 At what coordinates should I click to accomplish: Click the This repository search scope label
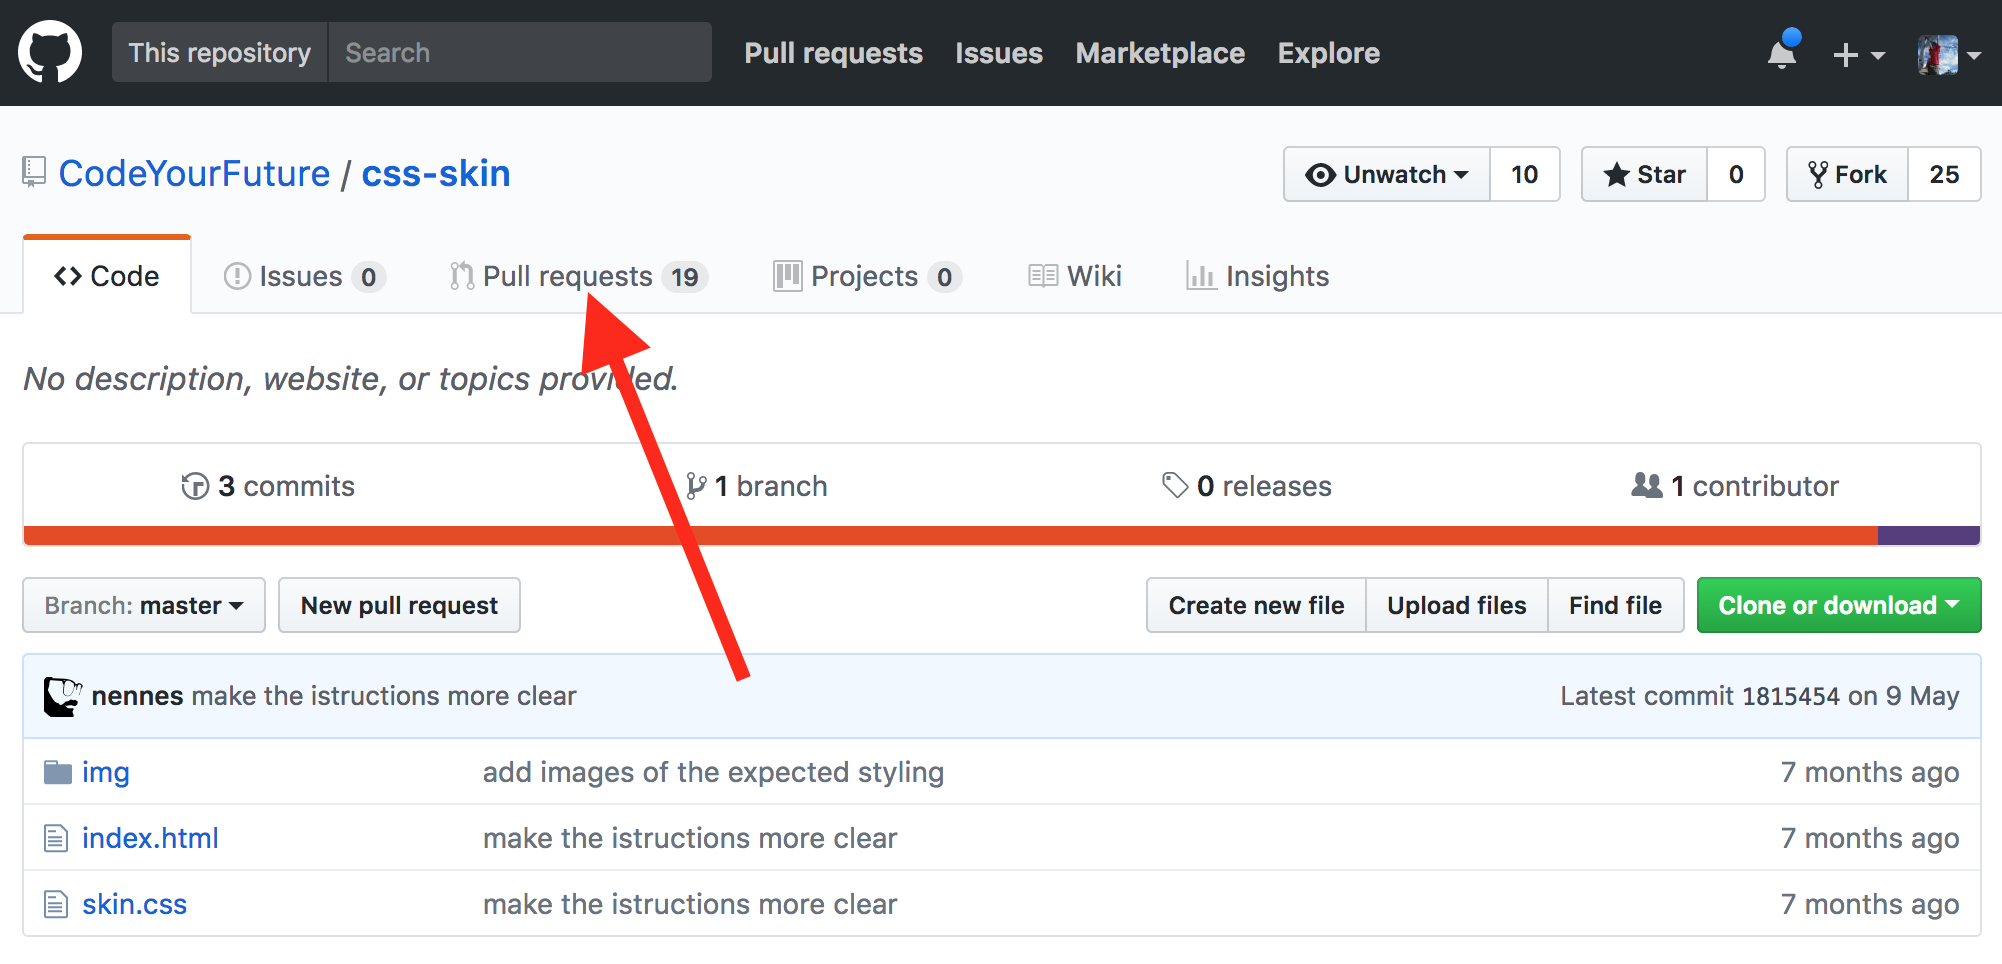click(220, 52)
